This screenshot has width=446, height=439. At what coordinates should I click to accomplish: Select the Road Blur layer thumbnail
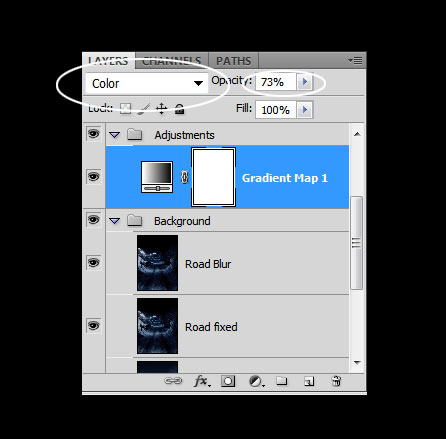[157, 263]
